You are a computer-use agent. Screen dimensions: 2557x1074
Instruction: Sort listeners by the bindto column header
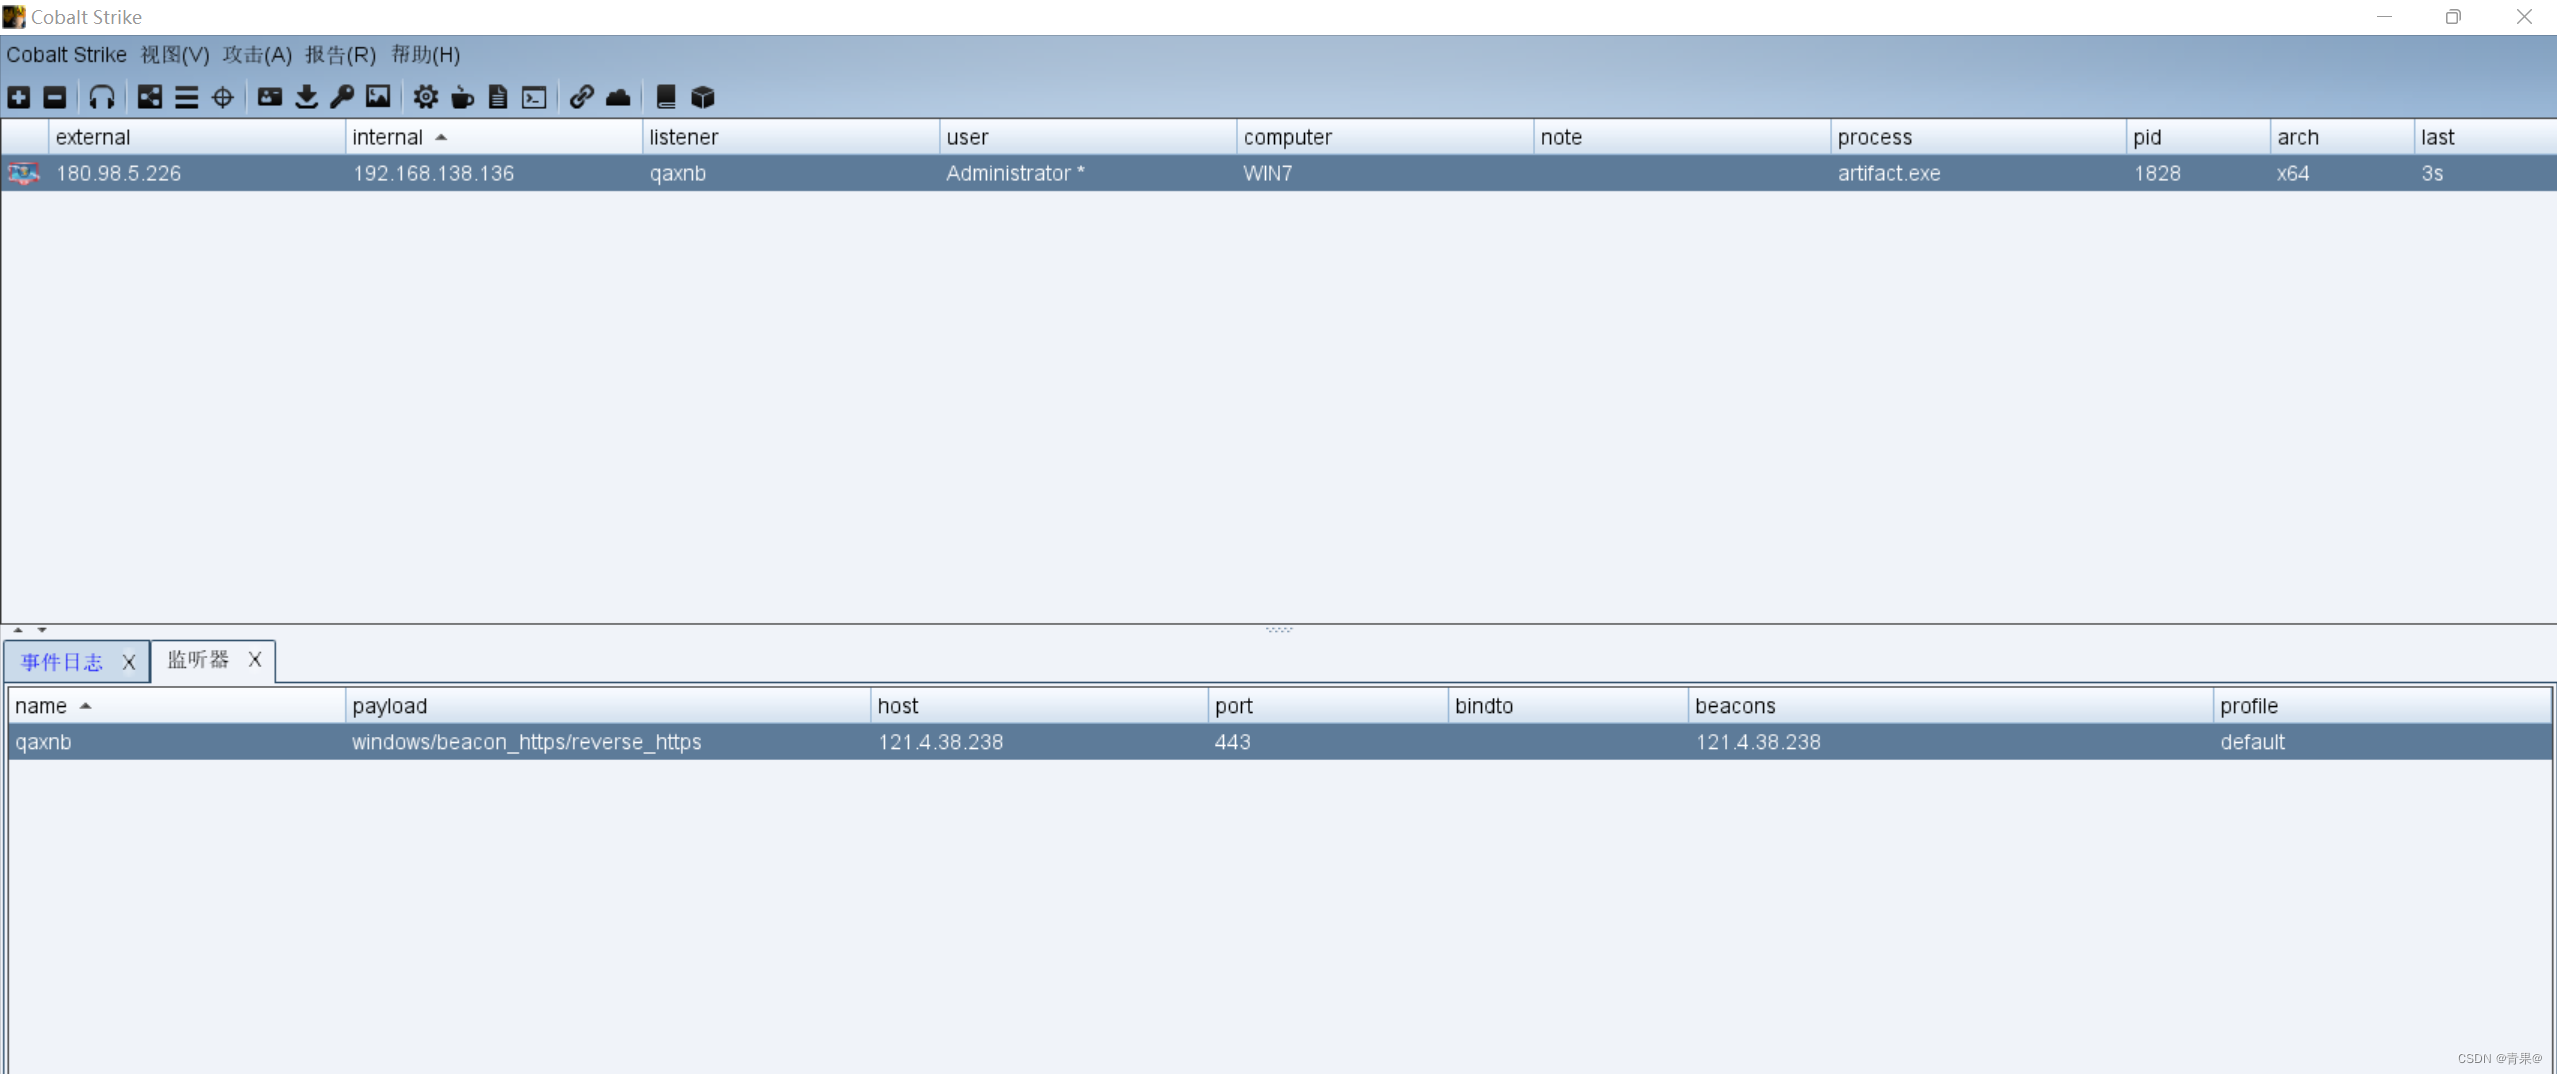coord(1568,706)
